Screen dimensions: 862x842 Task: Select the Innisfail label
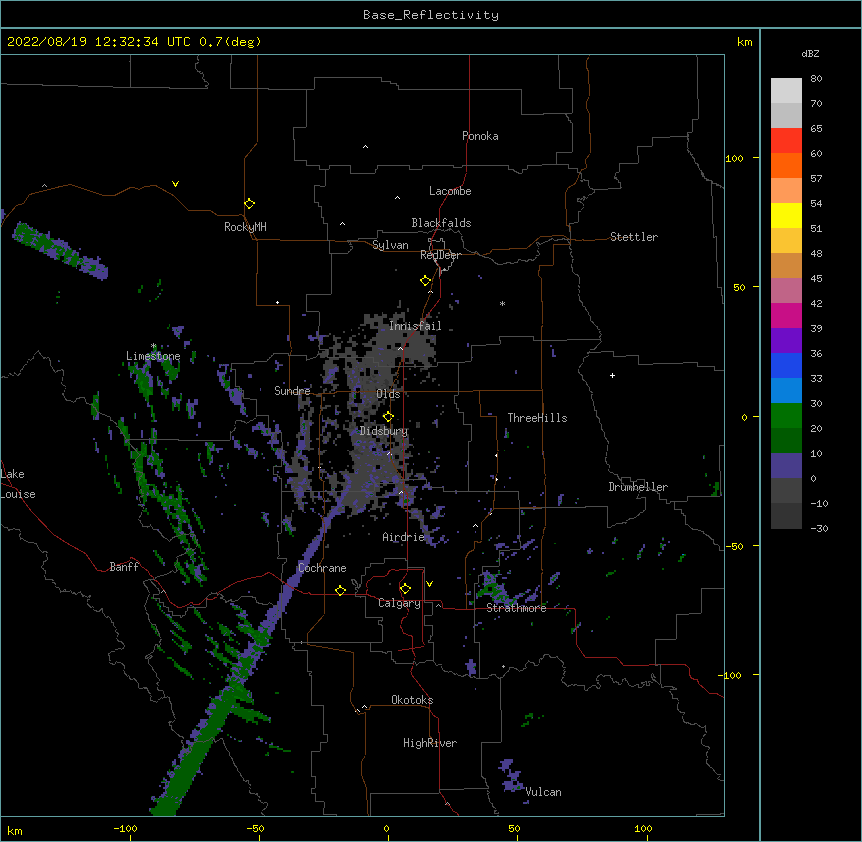[415, 326]
